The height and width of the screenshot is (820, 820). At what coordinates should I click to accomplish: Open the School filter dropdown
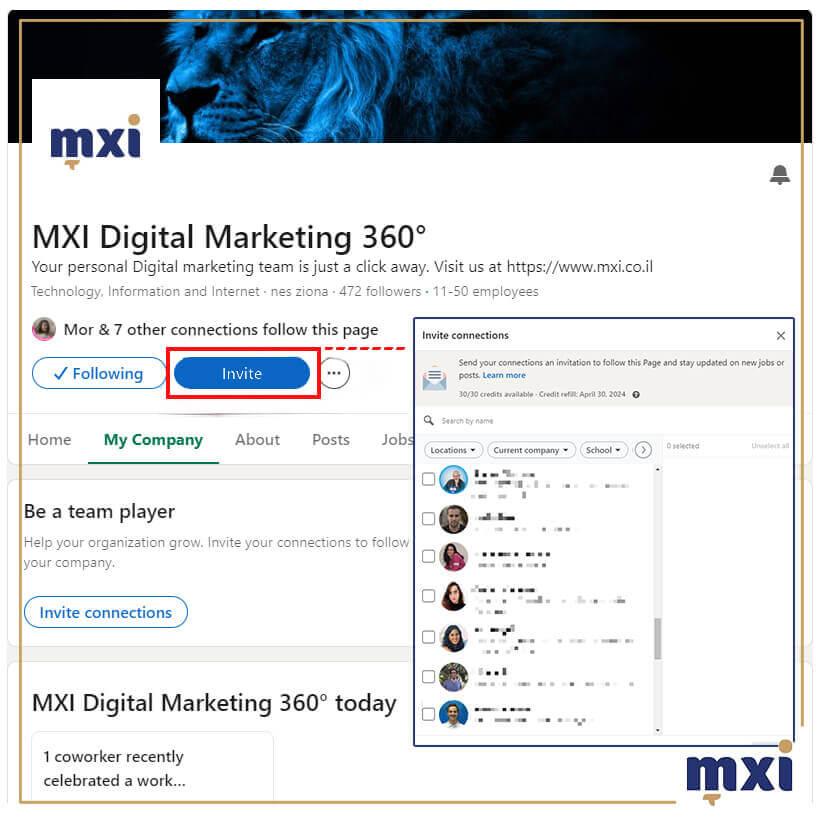point(603,450)
